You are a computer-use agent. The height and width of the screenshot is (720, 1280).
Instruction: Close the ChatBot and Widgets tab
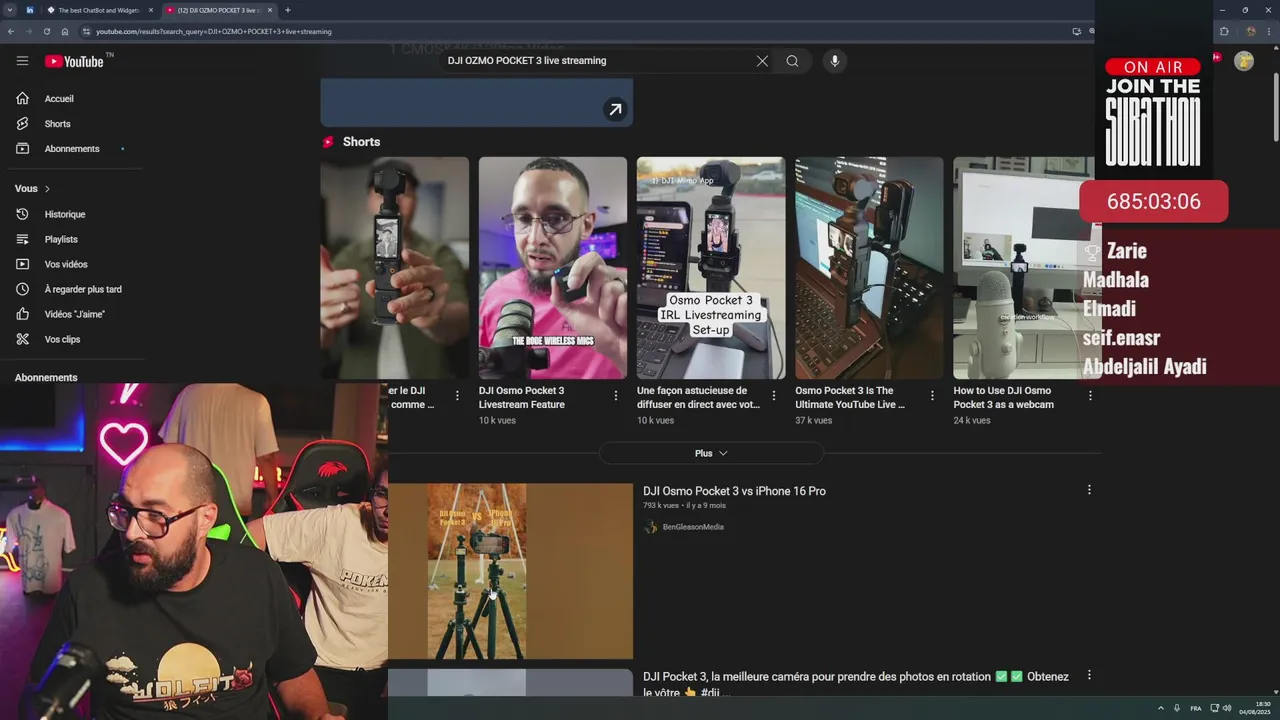click(x=153, y=10)
